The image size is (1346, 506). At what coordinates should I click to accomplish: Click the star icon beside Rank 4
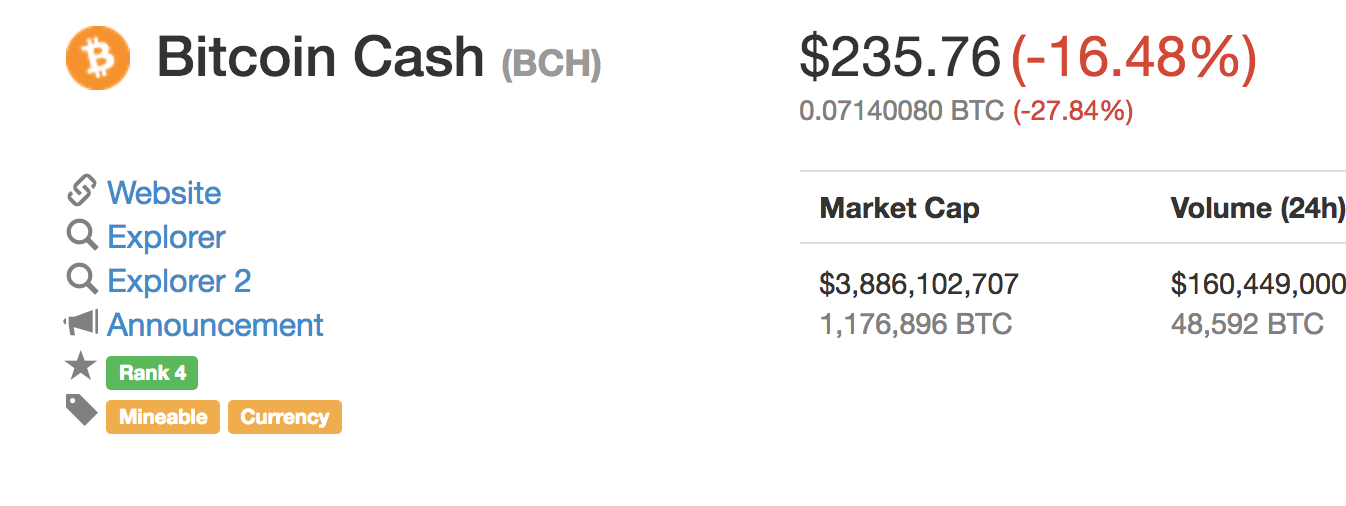(x=81, y=367)
